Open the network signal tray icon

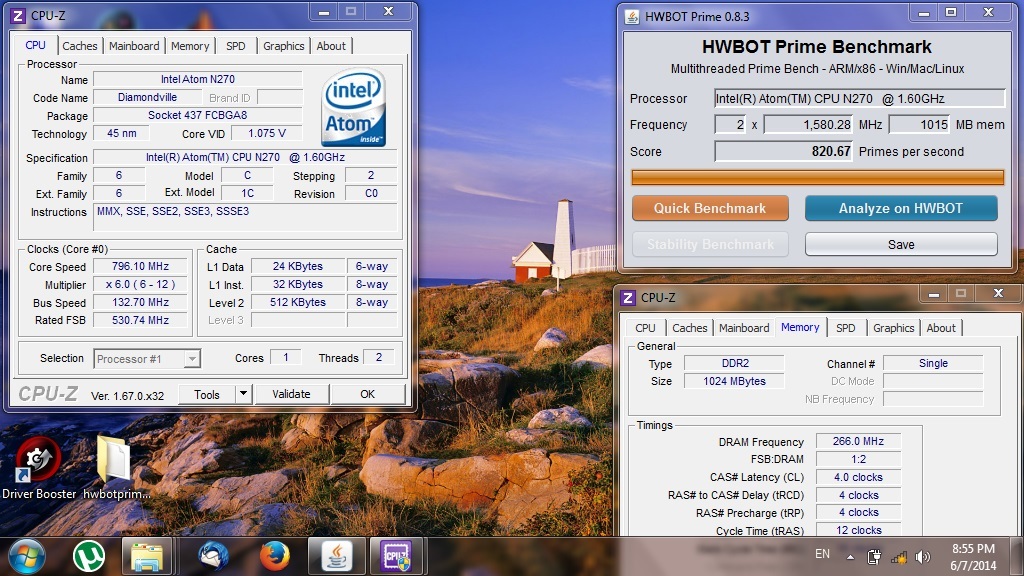click(x=899, y=557)
